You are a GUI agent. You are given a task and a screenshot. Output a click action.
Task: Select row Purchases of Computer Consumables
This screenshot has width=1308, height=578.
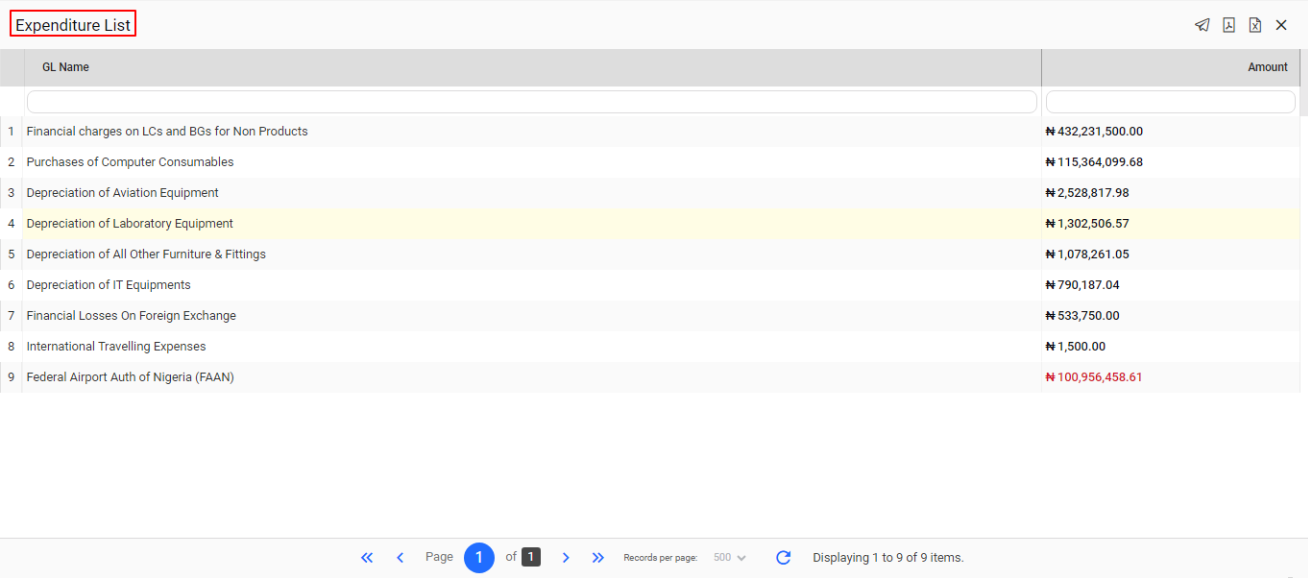[650, 162]
